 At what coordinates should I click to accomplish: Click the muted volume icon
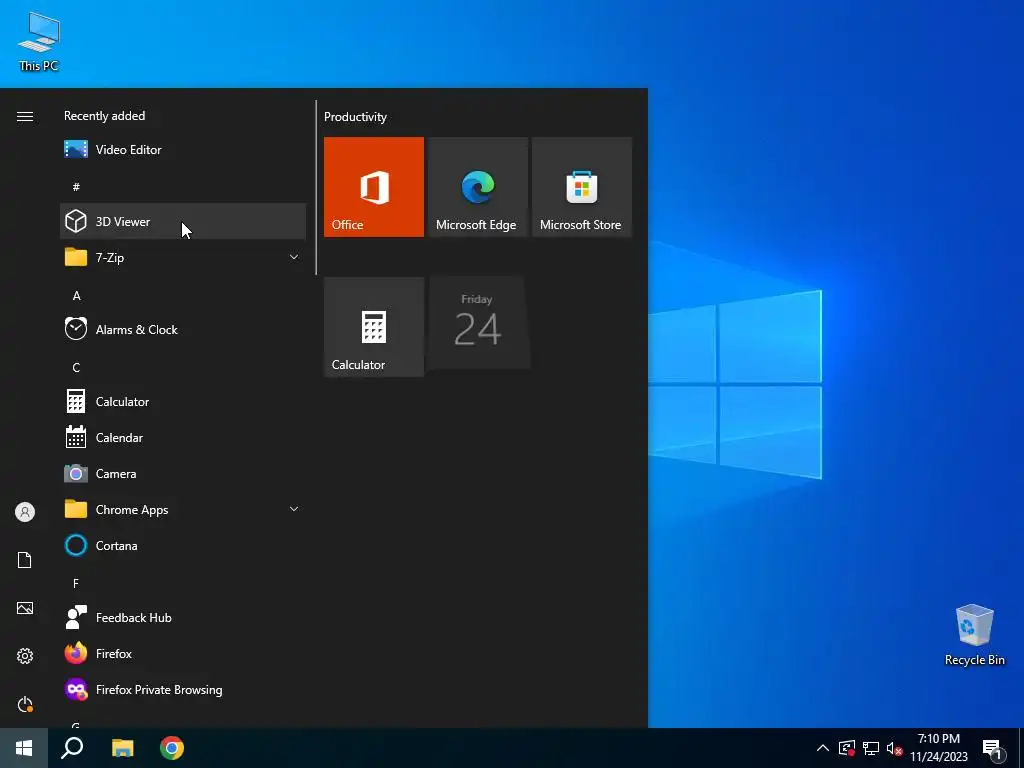click(894, 748)
